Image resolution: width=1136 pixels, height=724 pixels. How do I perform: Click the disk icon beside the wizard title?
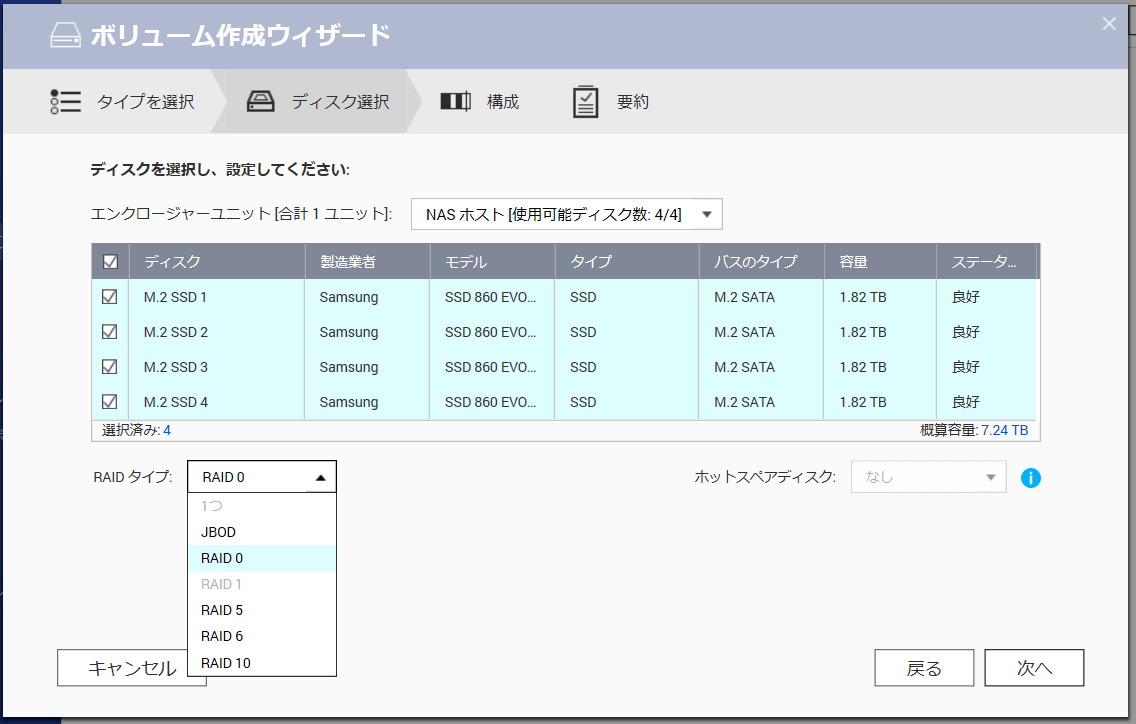[65, 36]
